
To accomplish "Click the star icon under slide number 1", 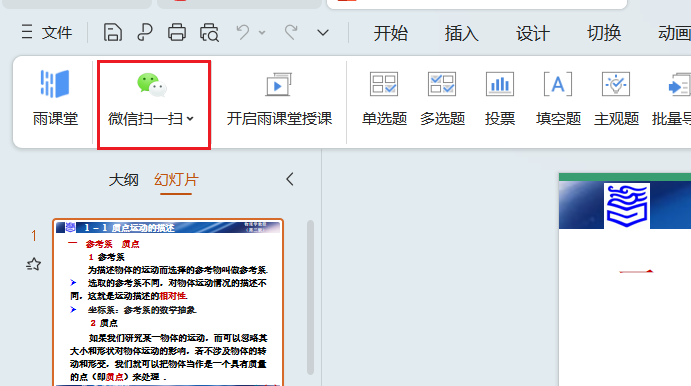I will coord(33,264).
